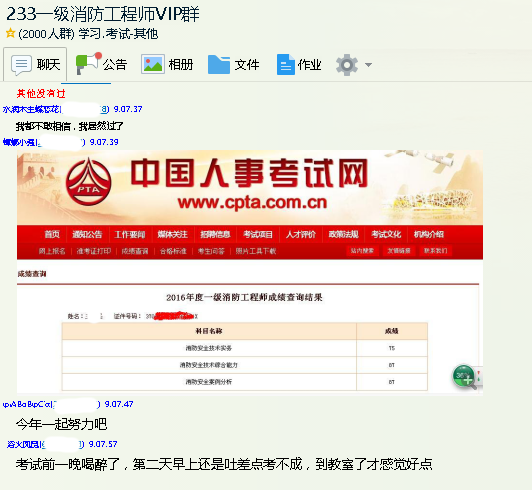Click the red PTA logo
The height and width of the screenshot is (490, 532).
pyautogui.click(x=89, y=182)
